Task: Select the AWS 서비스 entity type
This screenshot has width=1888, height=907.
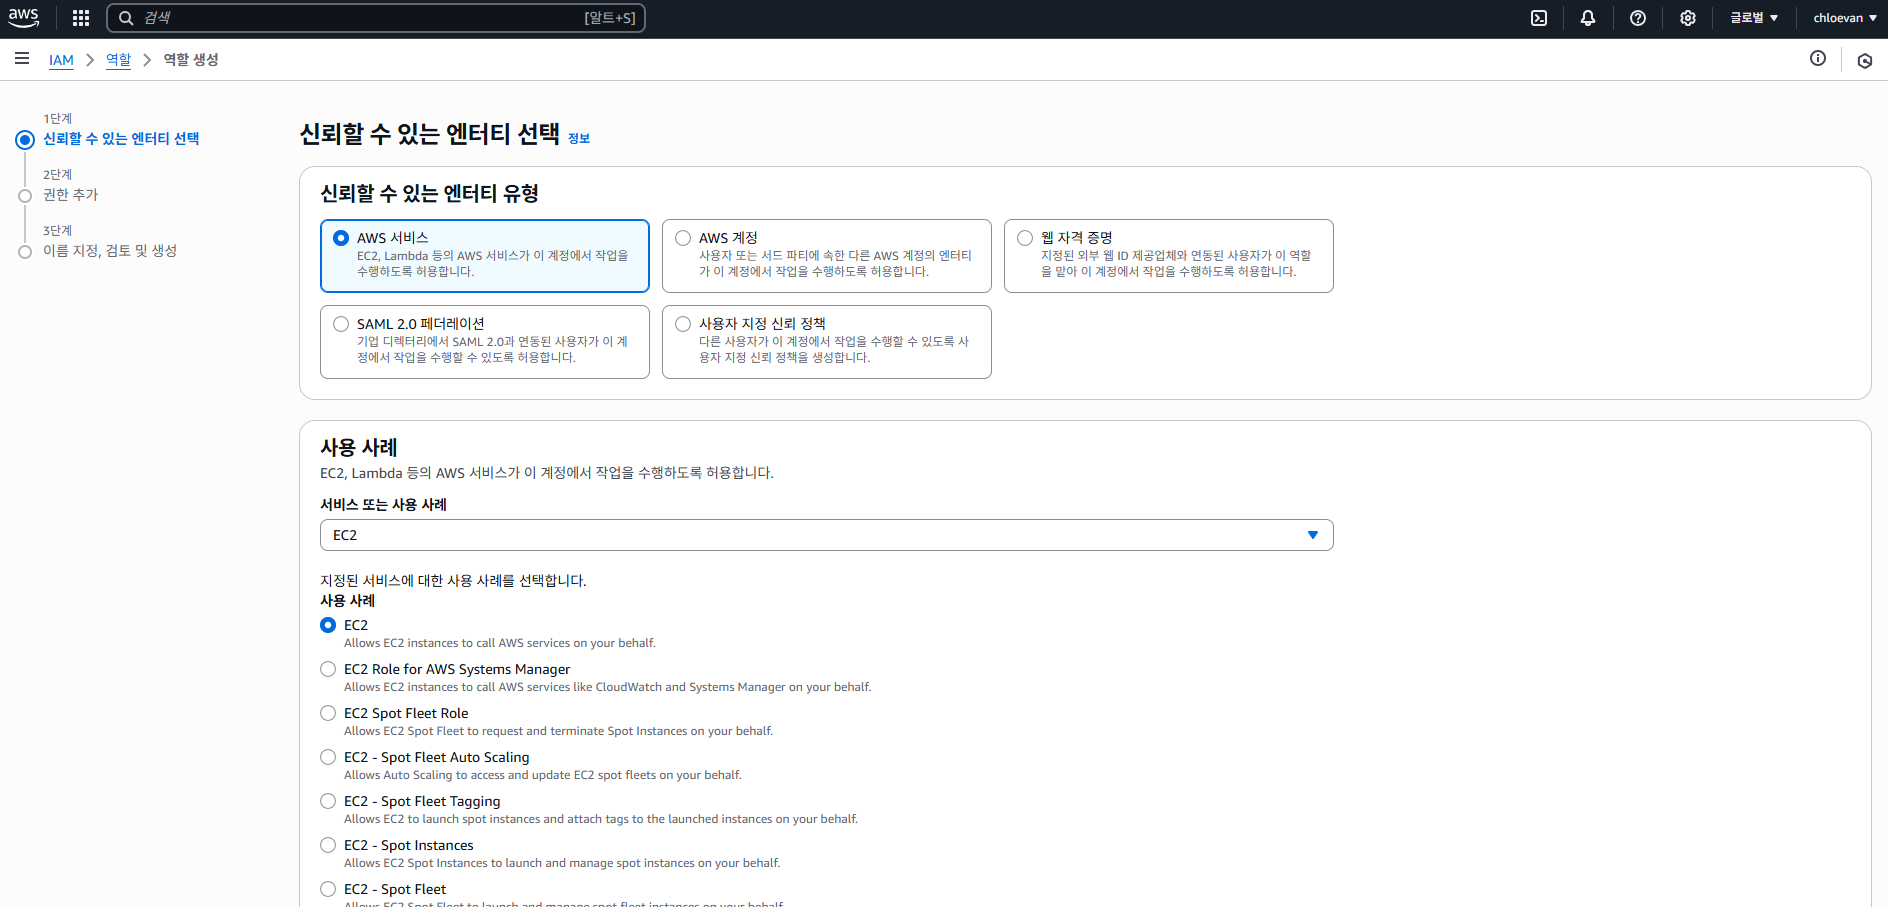Action: coord(485,256)
